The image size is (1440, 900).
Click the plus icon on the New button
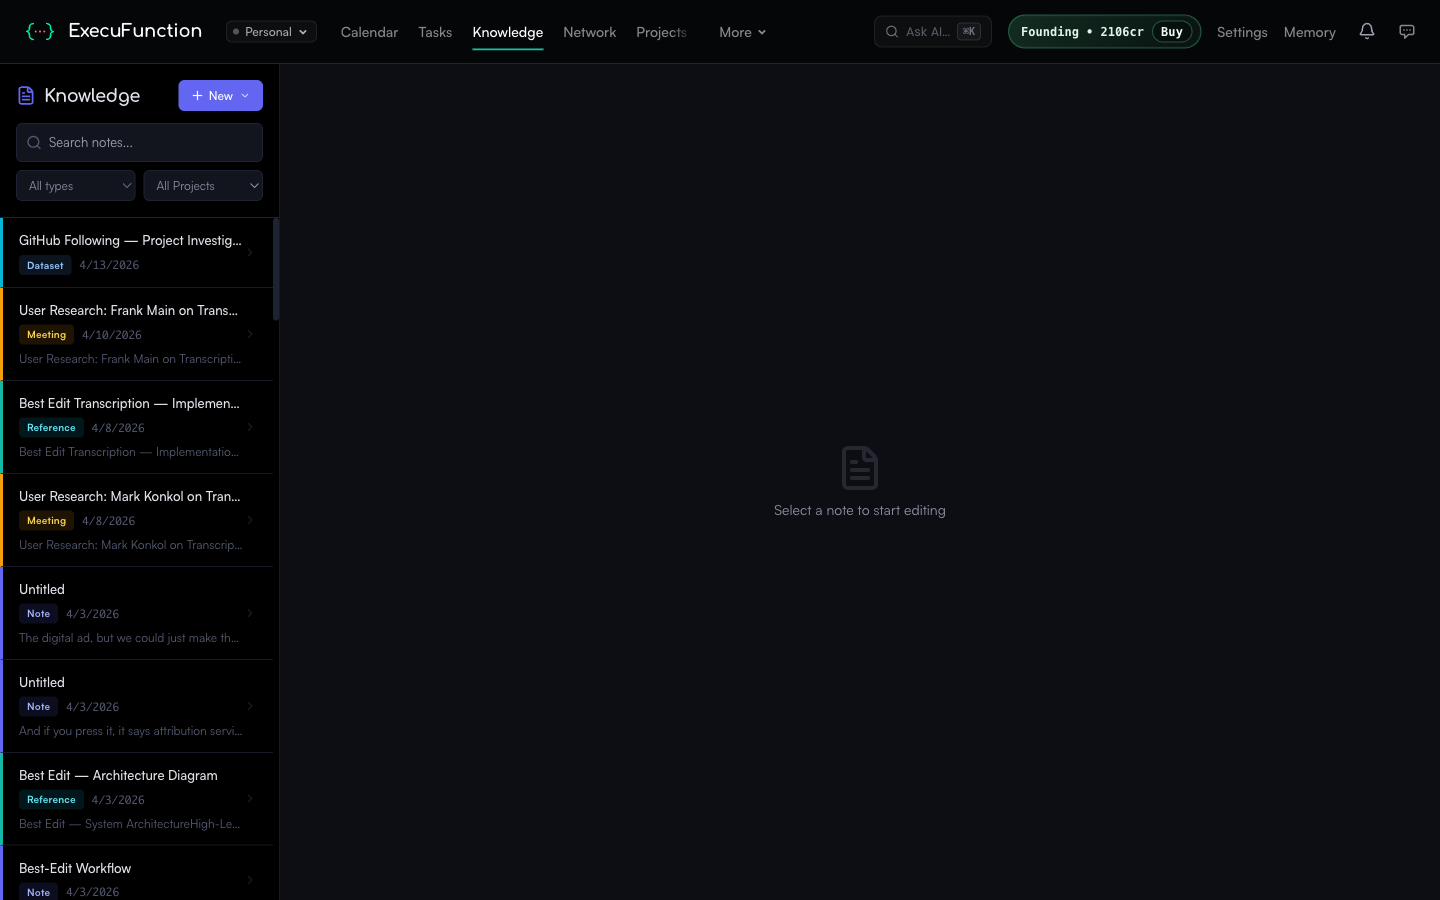point(197,95)
